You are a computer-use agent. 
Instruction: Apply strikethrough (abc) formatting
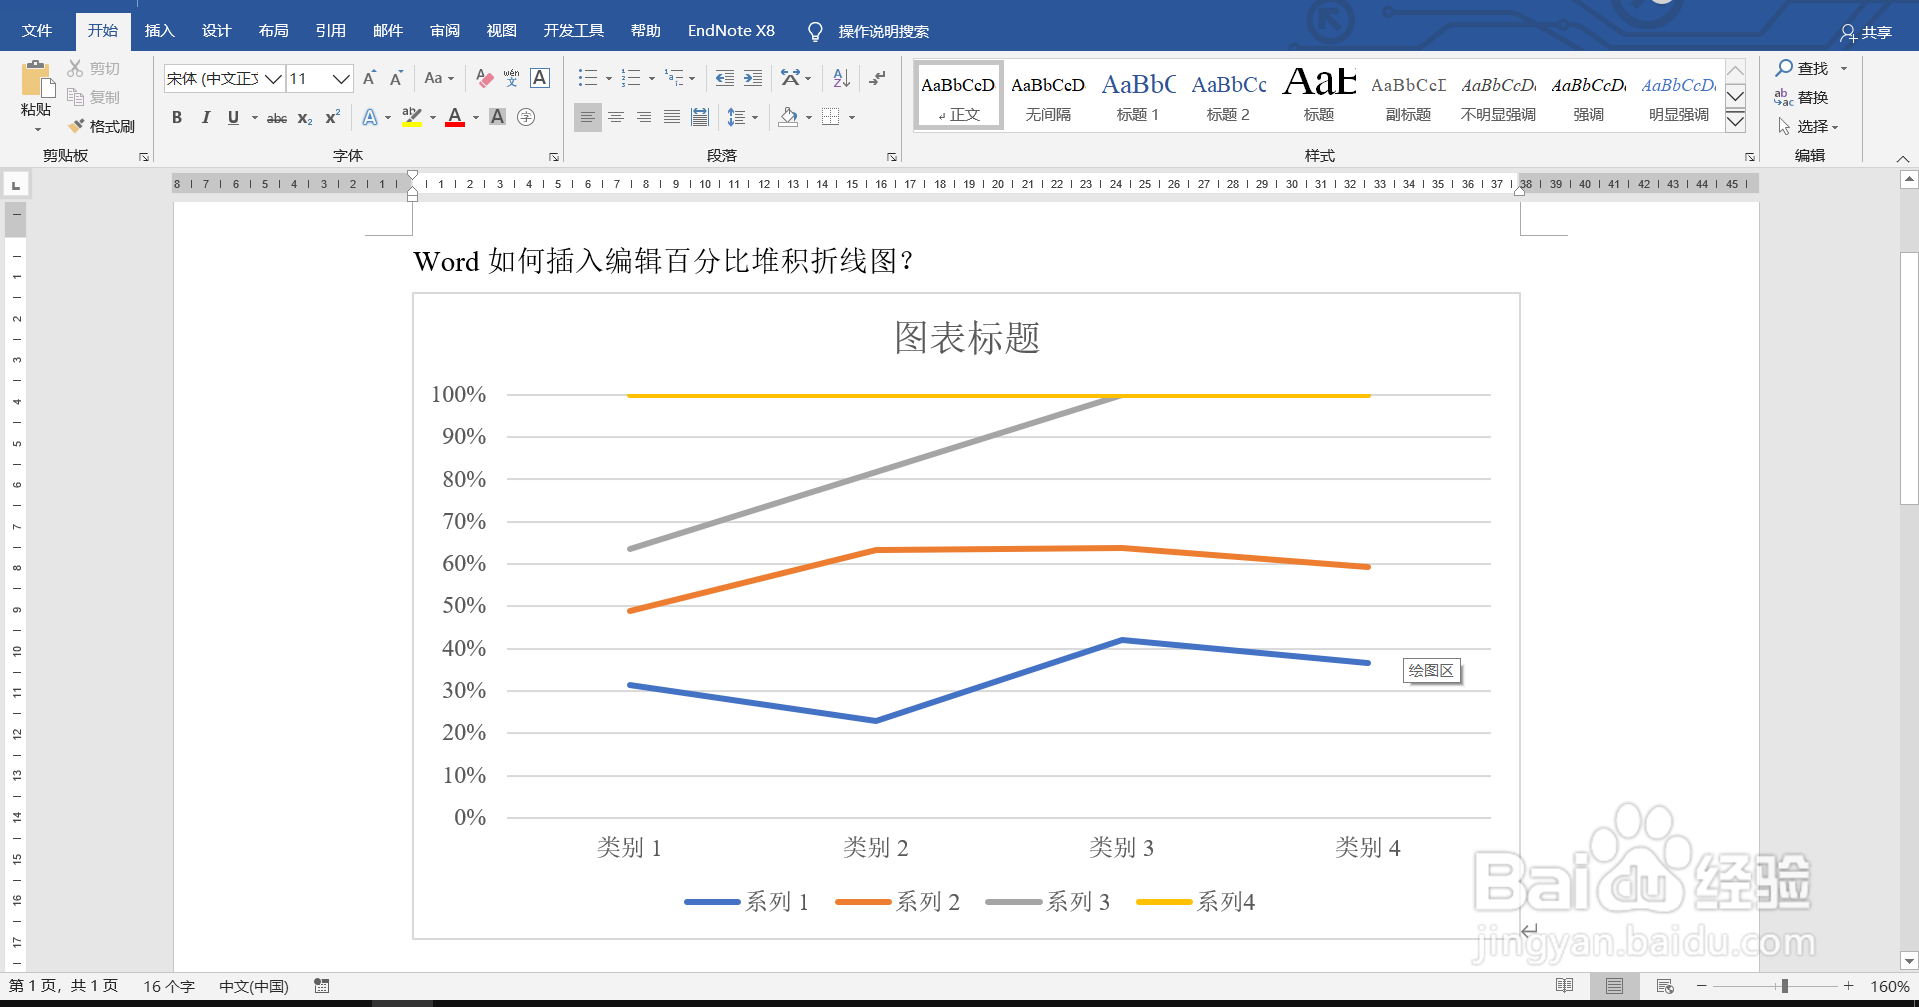tap(277, 118)
